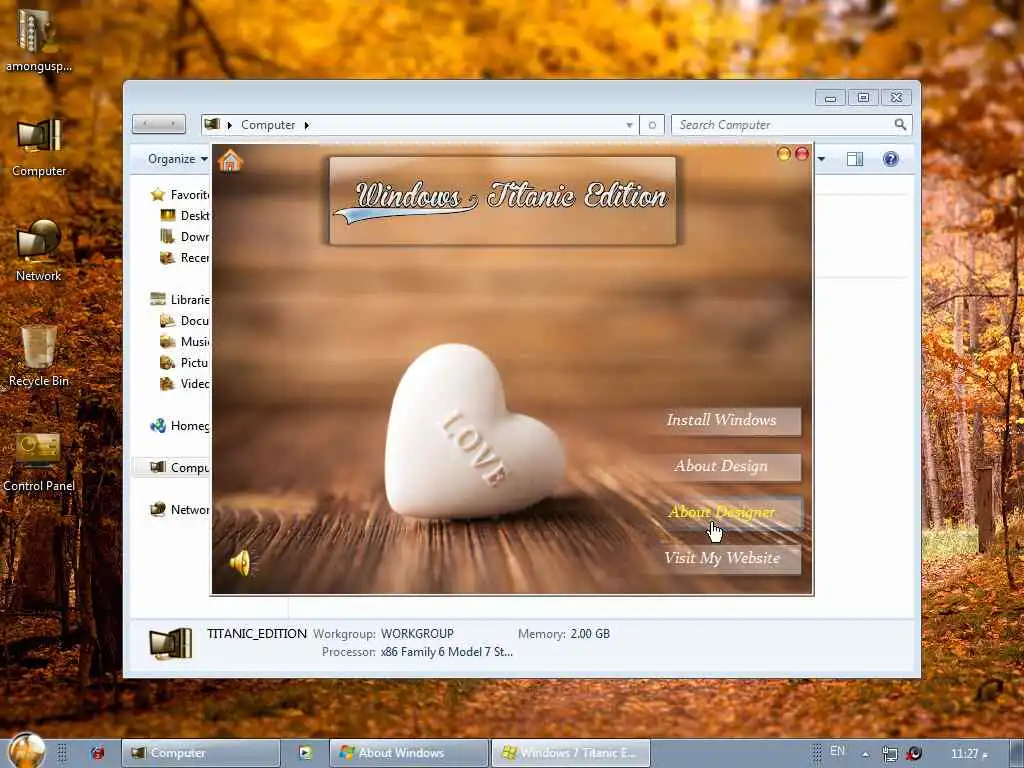
Task: Click the small media taskbar button
Action: pos(305,753)
